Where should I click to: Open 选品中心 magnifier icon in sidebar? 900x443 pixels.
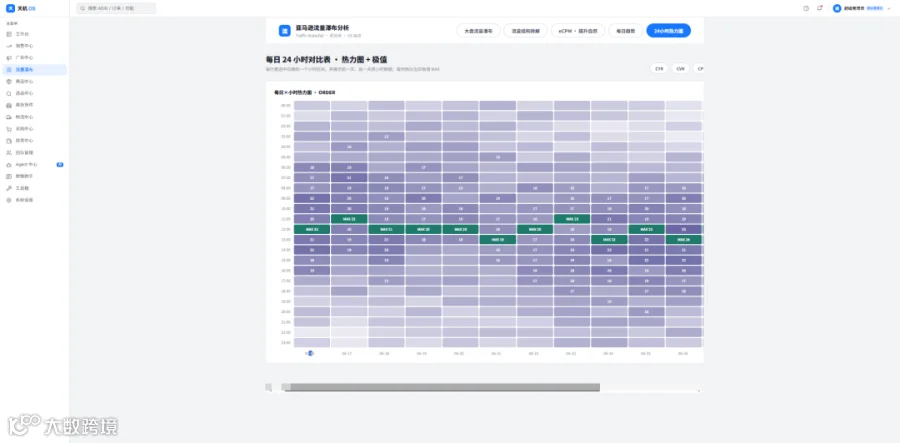coord(9,94)
